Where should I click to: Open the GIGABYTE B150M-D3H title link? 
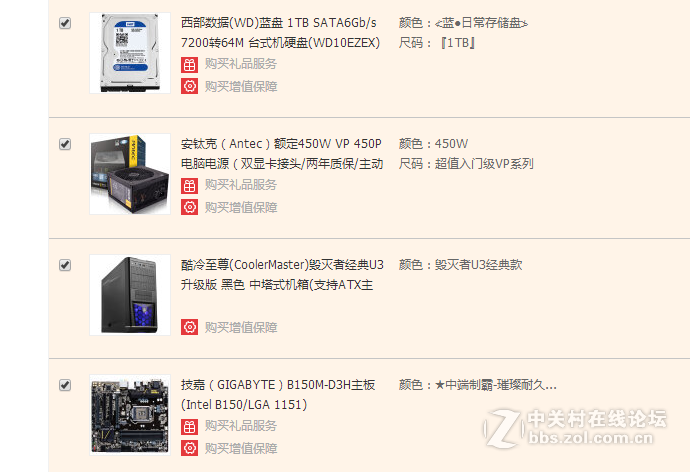[x=278, y=395]
